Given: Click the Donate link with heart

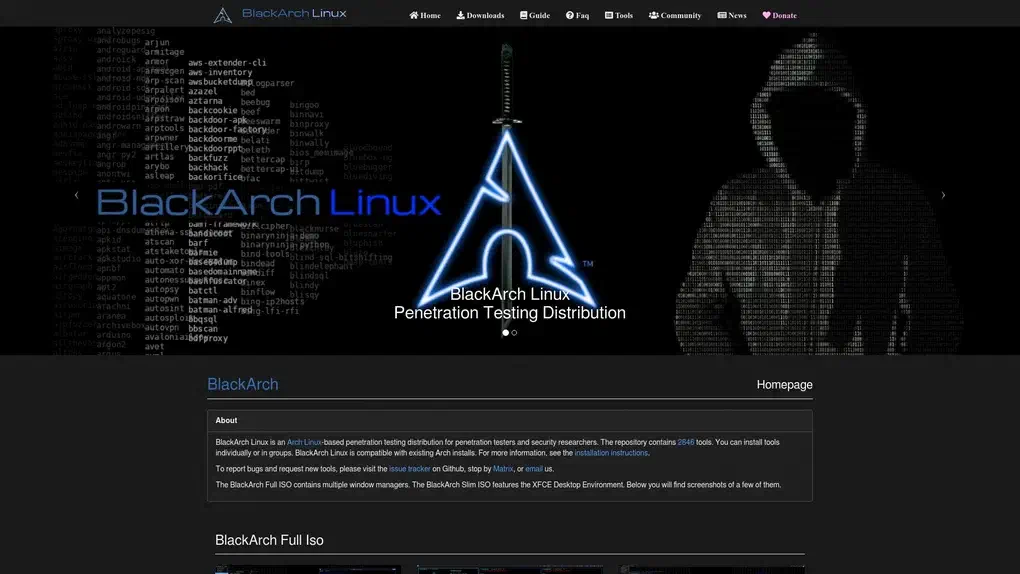Looking at the screenshot, I should [779, 15].
